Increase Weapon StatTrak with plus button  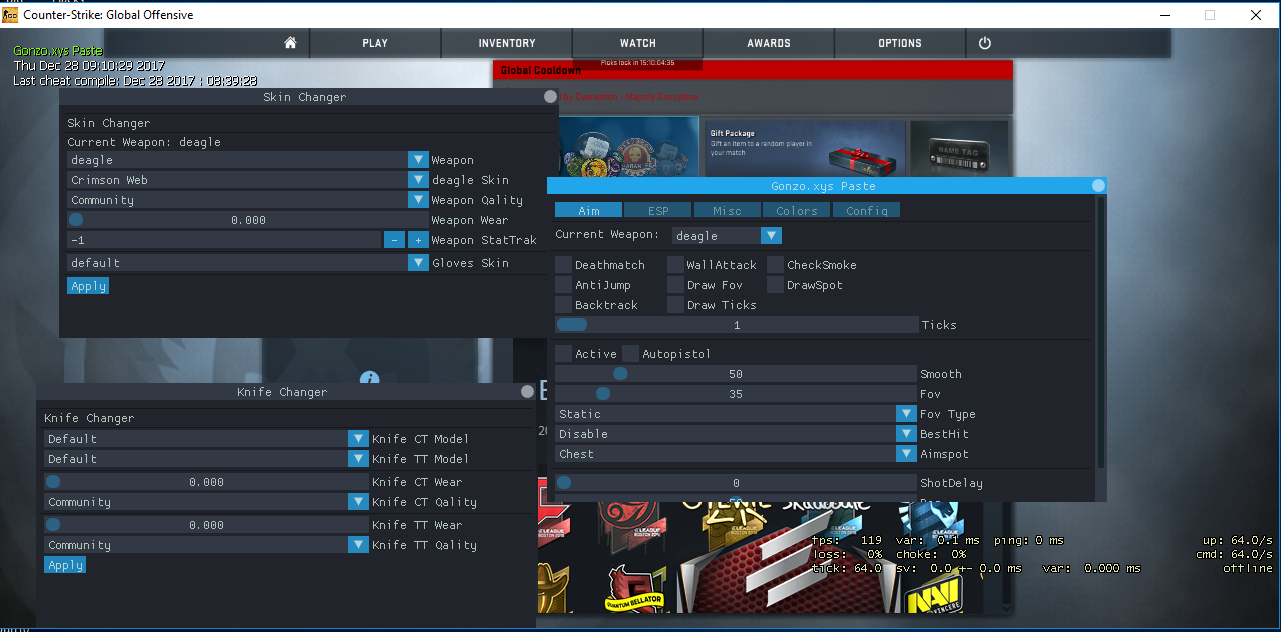[x=417, y=240]
